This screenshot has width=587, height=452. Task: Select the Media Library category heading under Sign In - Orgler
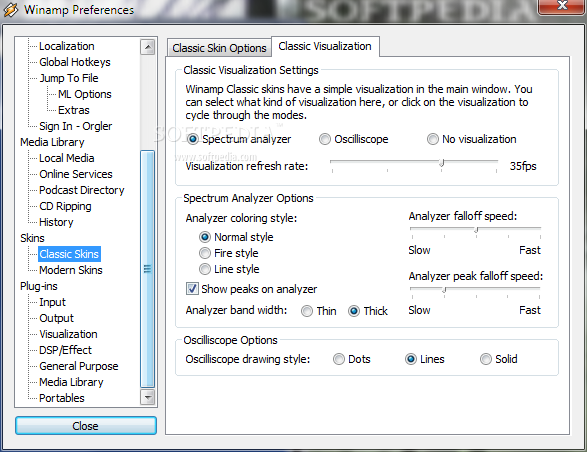coord(52,142)
